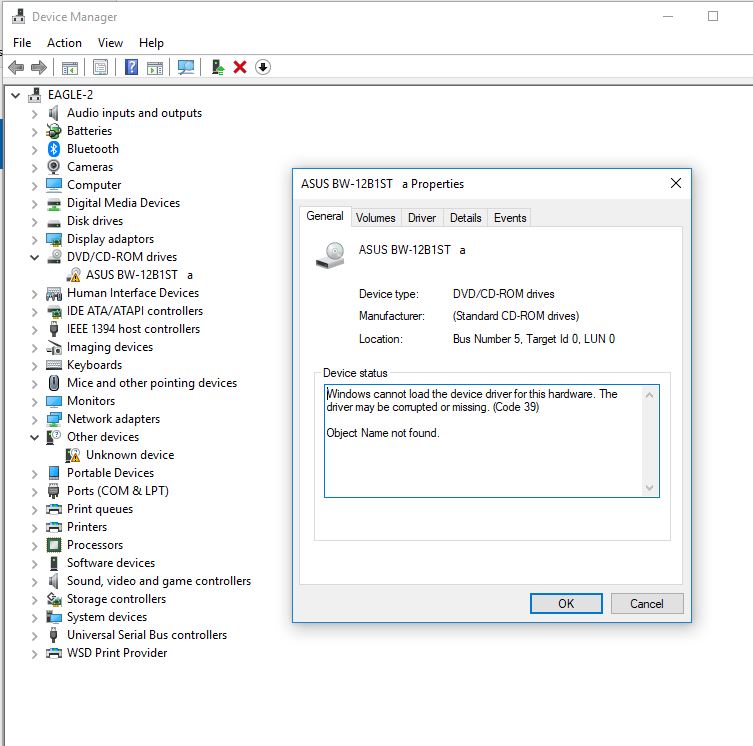Select Software devices in the tree
This screenshot has width=753, height=746.
tap(111, 563)
